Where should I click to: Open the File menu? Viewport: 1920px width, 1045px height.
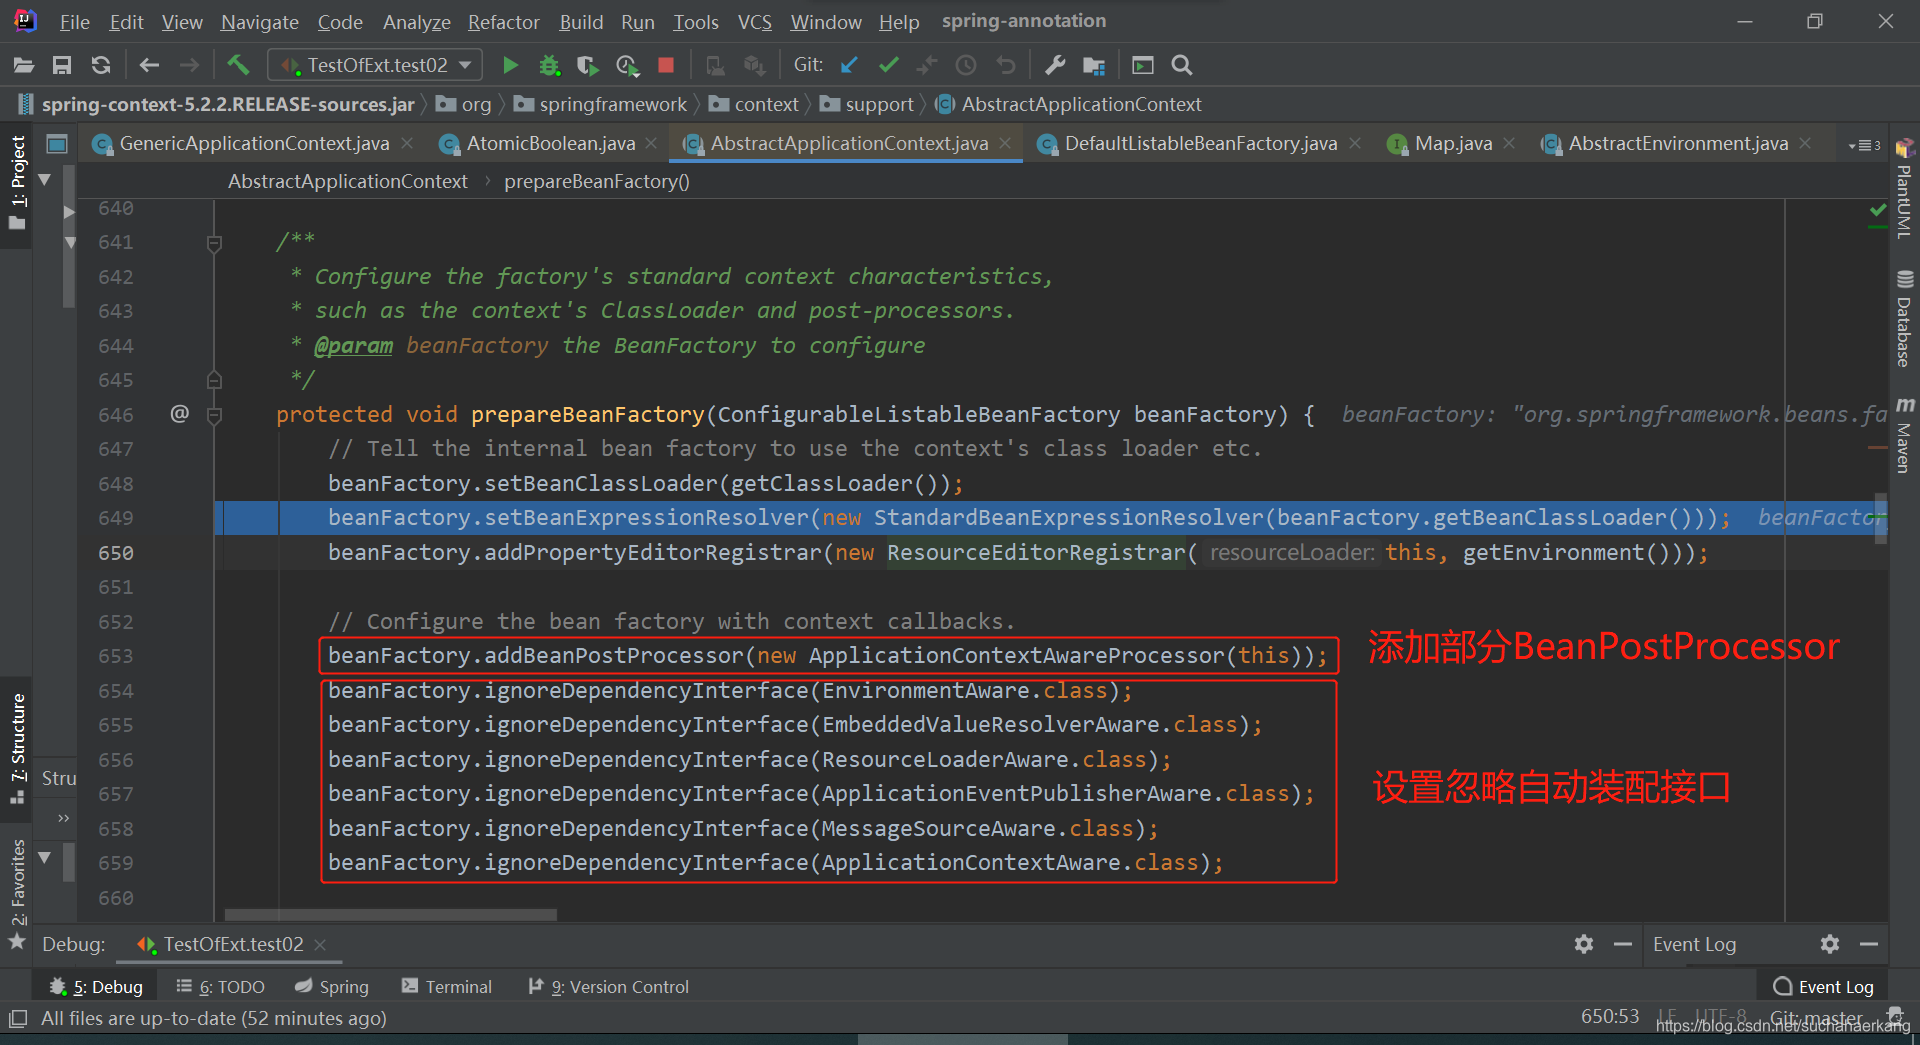pyautogui.click(x=74, y=22)
